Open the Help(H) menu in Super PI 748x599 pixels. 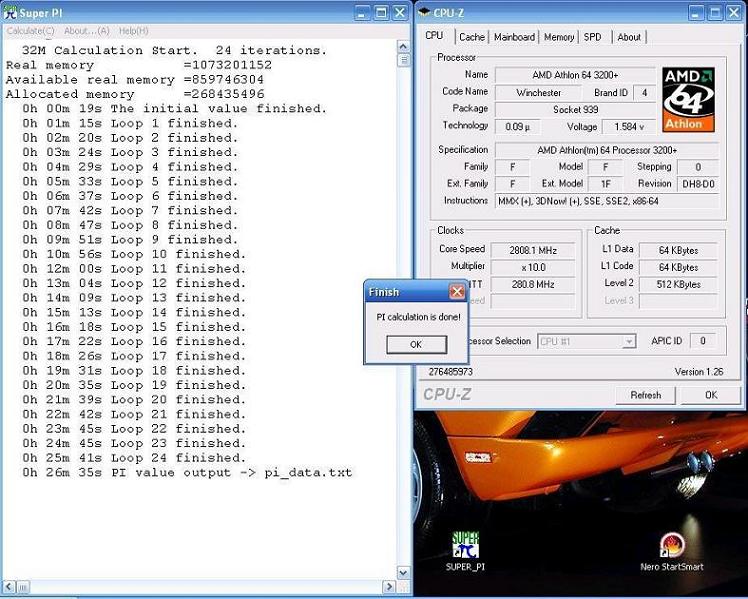click(x=134, y=31)
